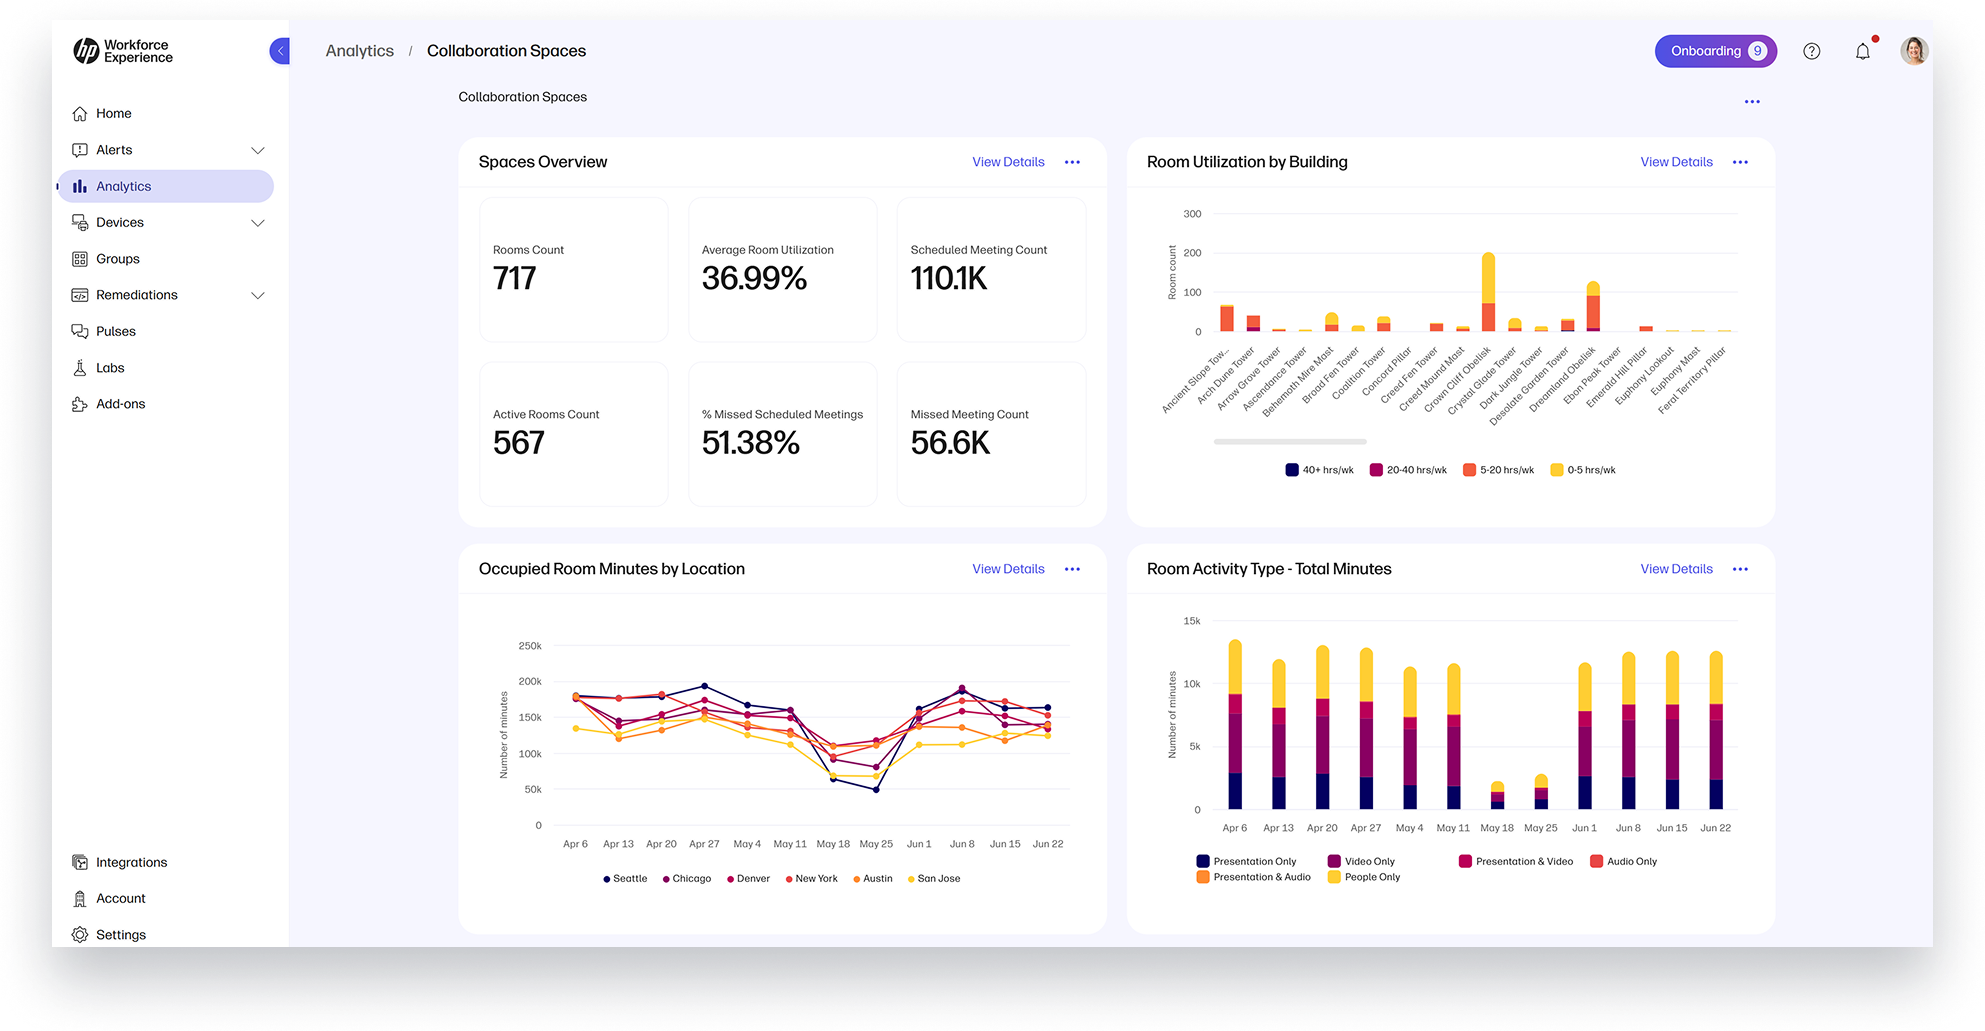Open the Settings page from sidebar
The height and width of the screenshot is (1031, 1985).
tap(121, 934)
